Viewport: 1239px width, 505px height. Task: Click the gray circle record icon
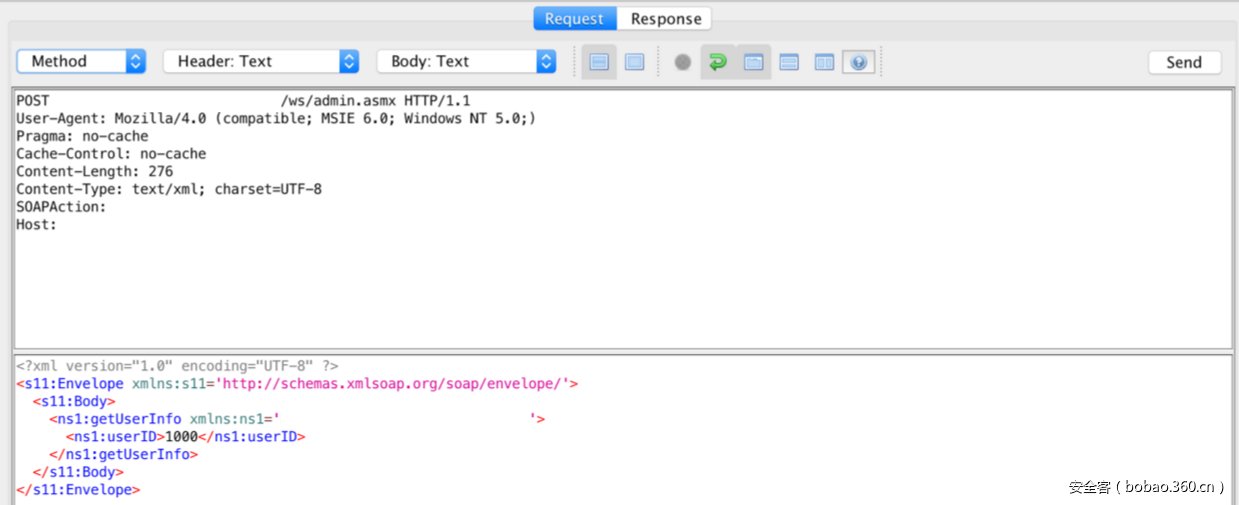(x=683, y=62)
